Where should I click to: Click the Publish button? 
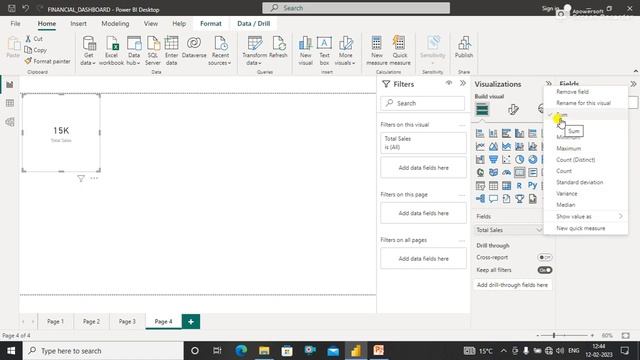tap(464, 47)
